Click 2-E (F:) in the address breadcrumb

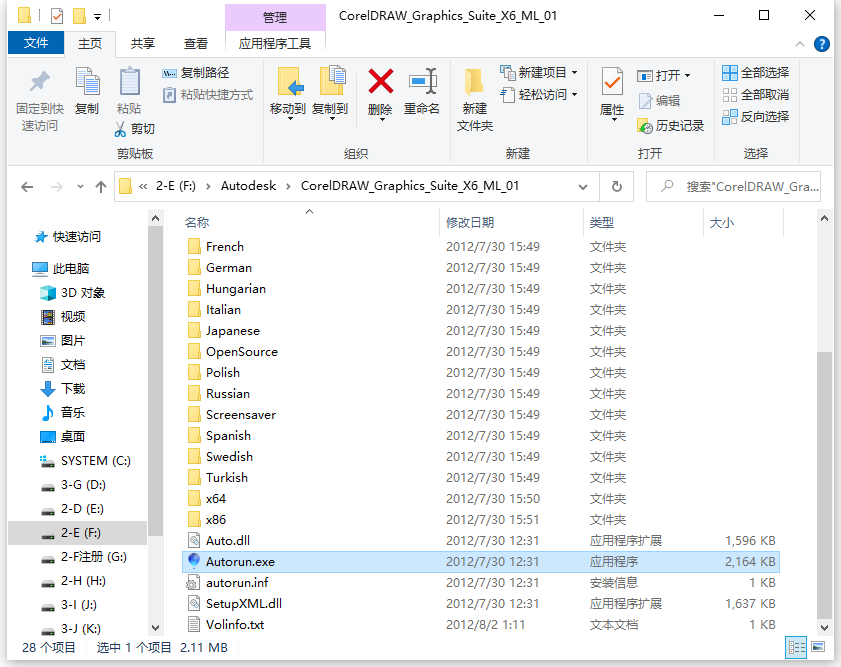pos(175,186)
